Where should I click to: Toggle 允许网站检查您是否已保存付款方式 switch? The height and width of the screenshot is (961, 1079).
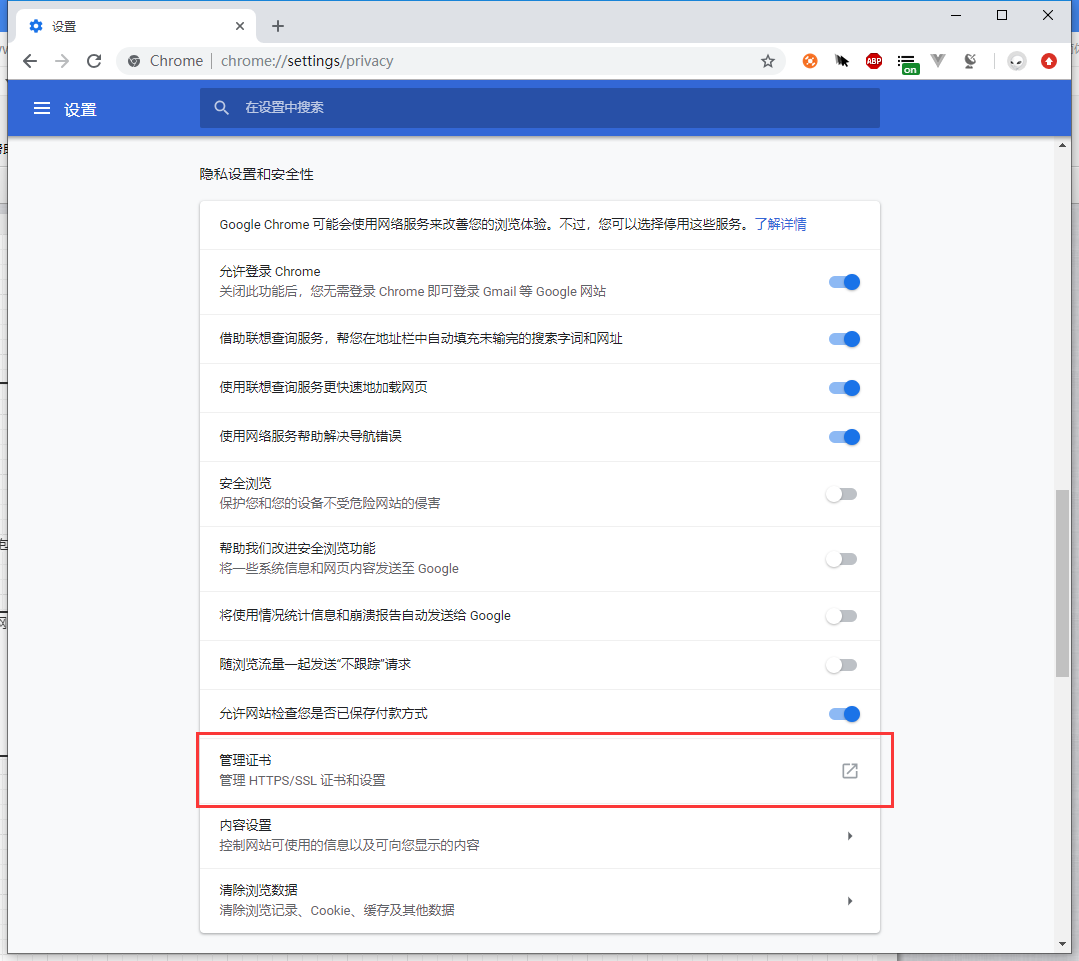pyautogui.click(x=844, y=714)
